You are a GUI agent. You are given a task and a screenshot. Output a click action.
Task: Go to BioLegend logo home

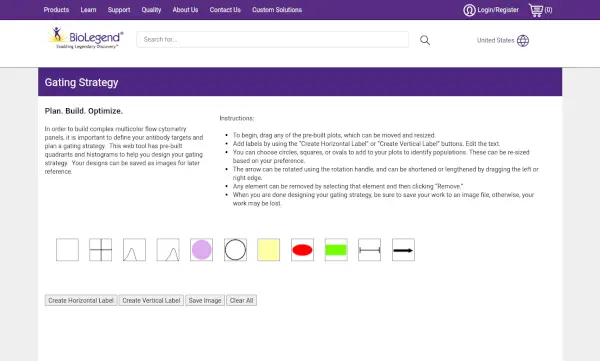coord(85,38)
